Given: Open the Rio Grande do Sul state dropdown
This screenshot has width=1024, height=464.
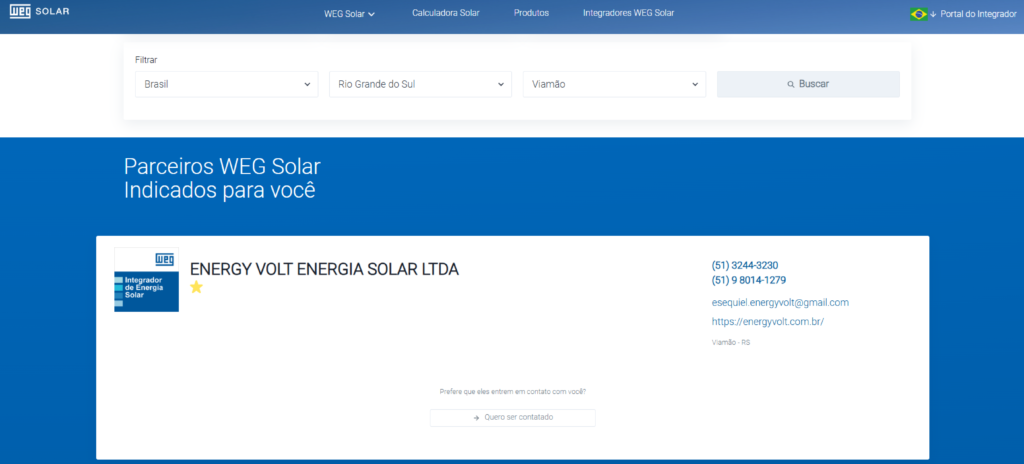Looking at the screenshot, I should (x=420, y=84).
